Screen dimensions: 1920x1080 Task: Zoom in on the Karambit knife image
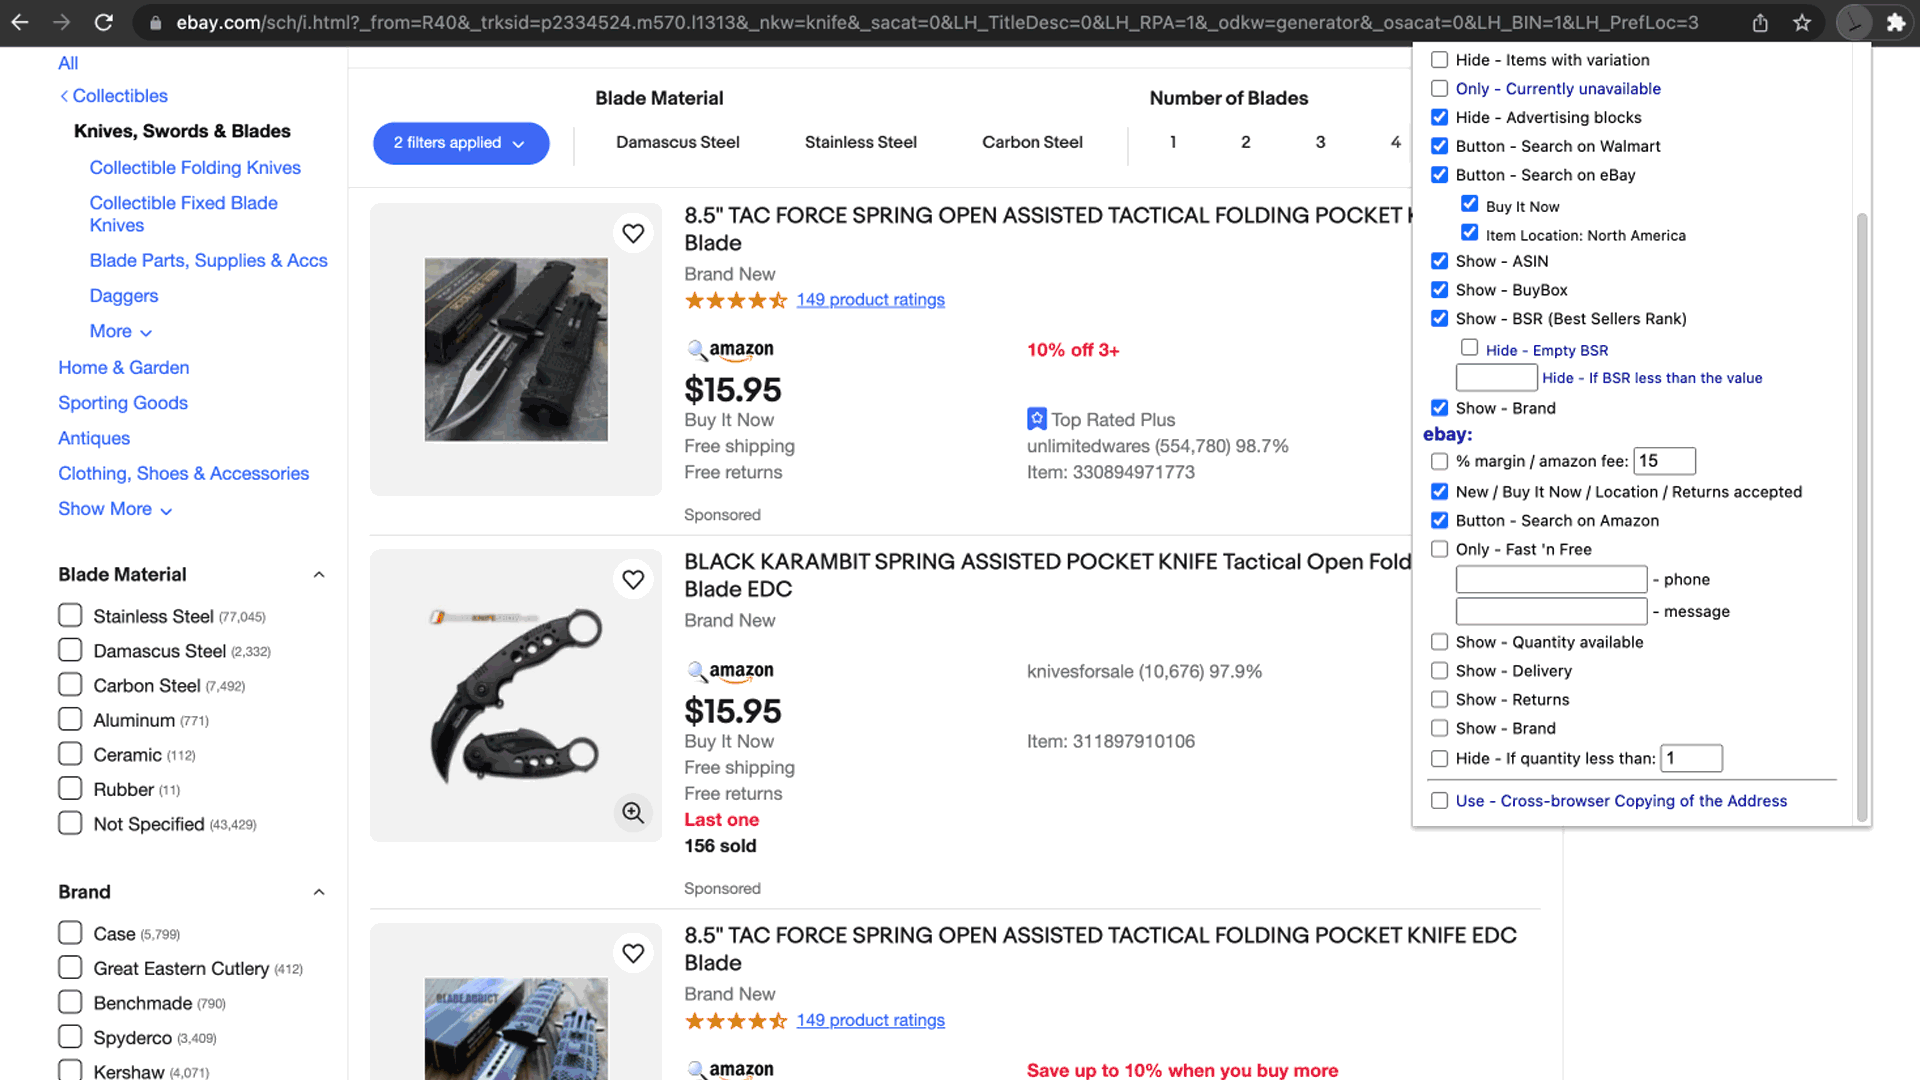click(633, 812)
